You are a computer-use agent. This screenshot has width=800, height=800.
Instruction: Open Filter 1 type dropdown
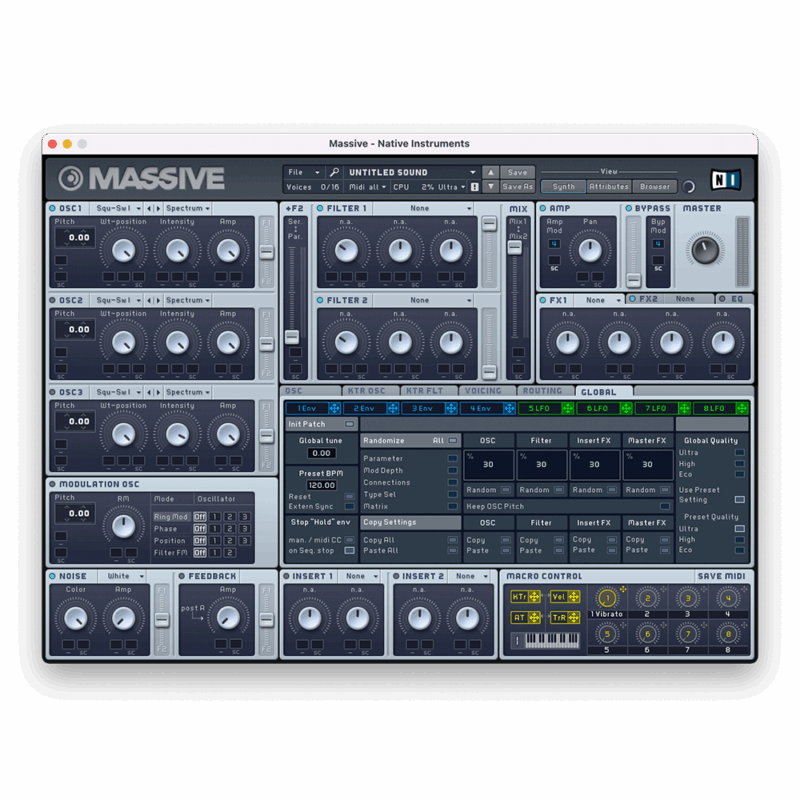424,208
